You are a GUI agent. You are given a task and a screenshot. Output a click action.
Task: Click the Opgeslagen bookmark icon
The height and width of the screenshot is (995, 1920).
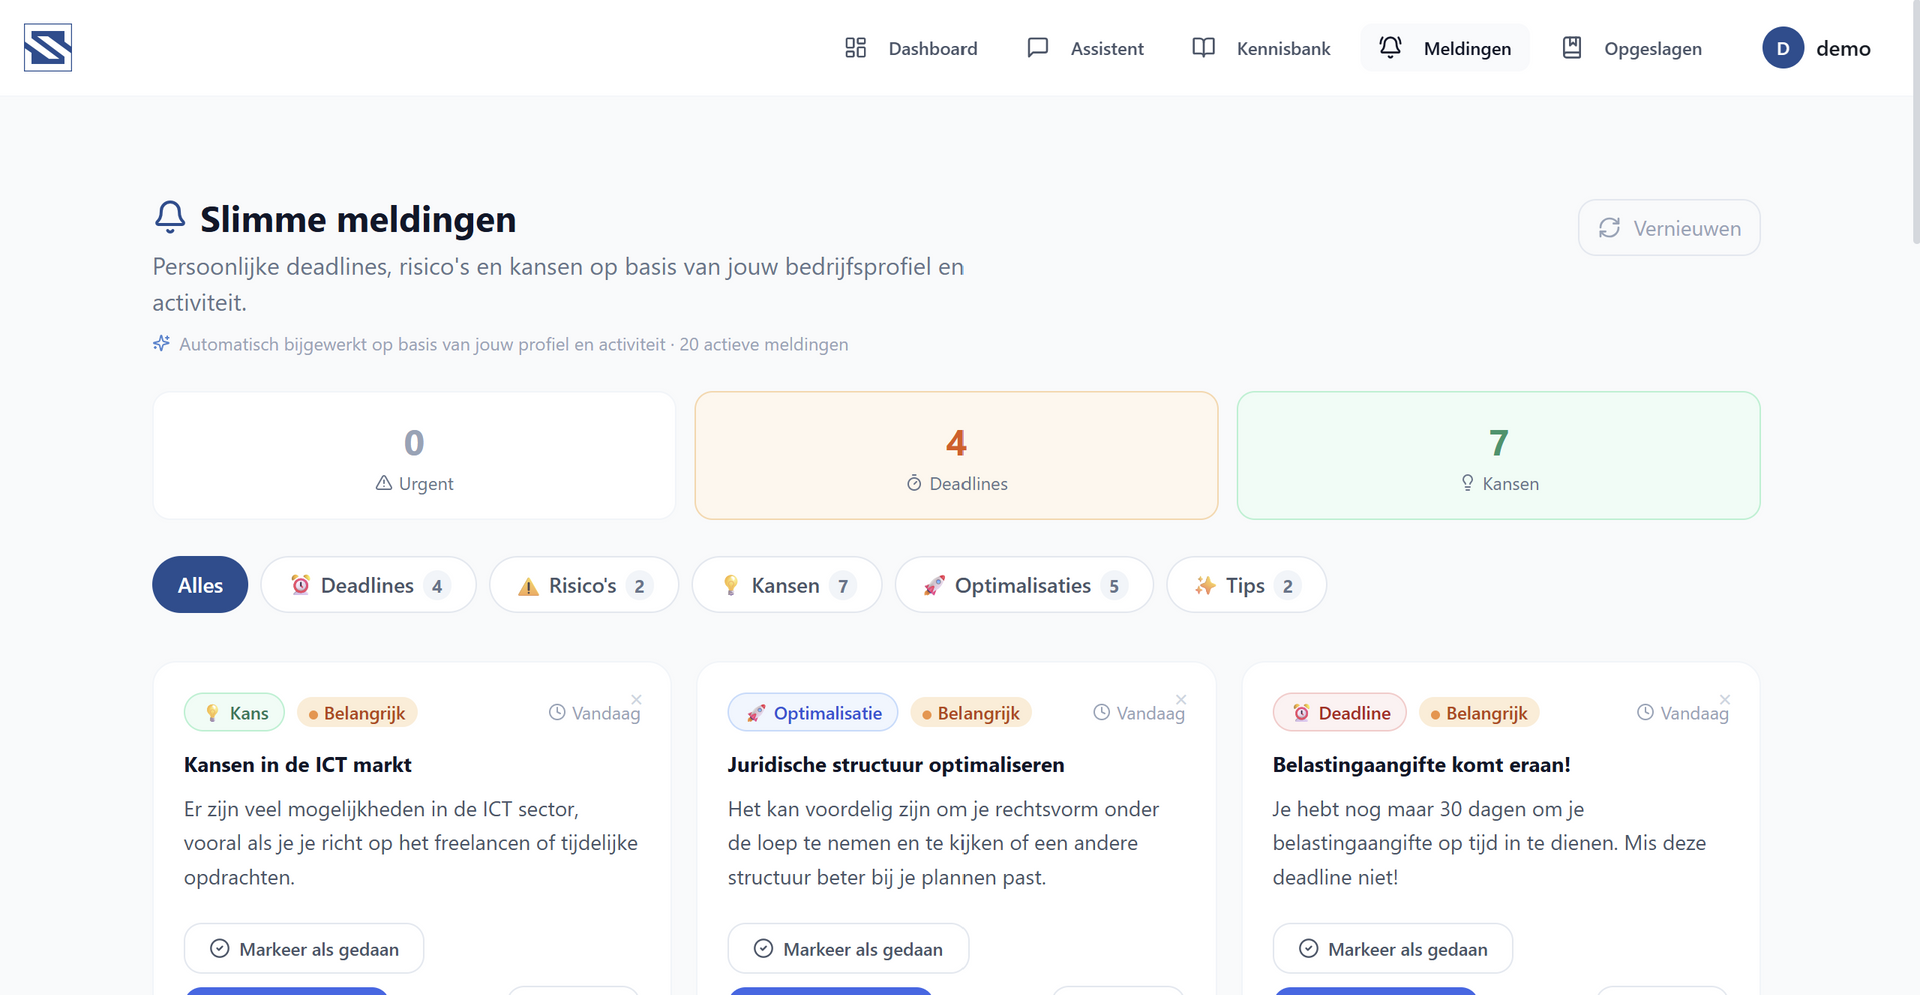(1572, 48)
